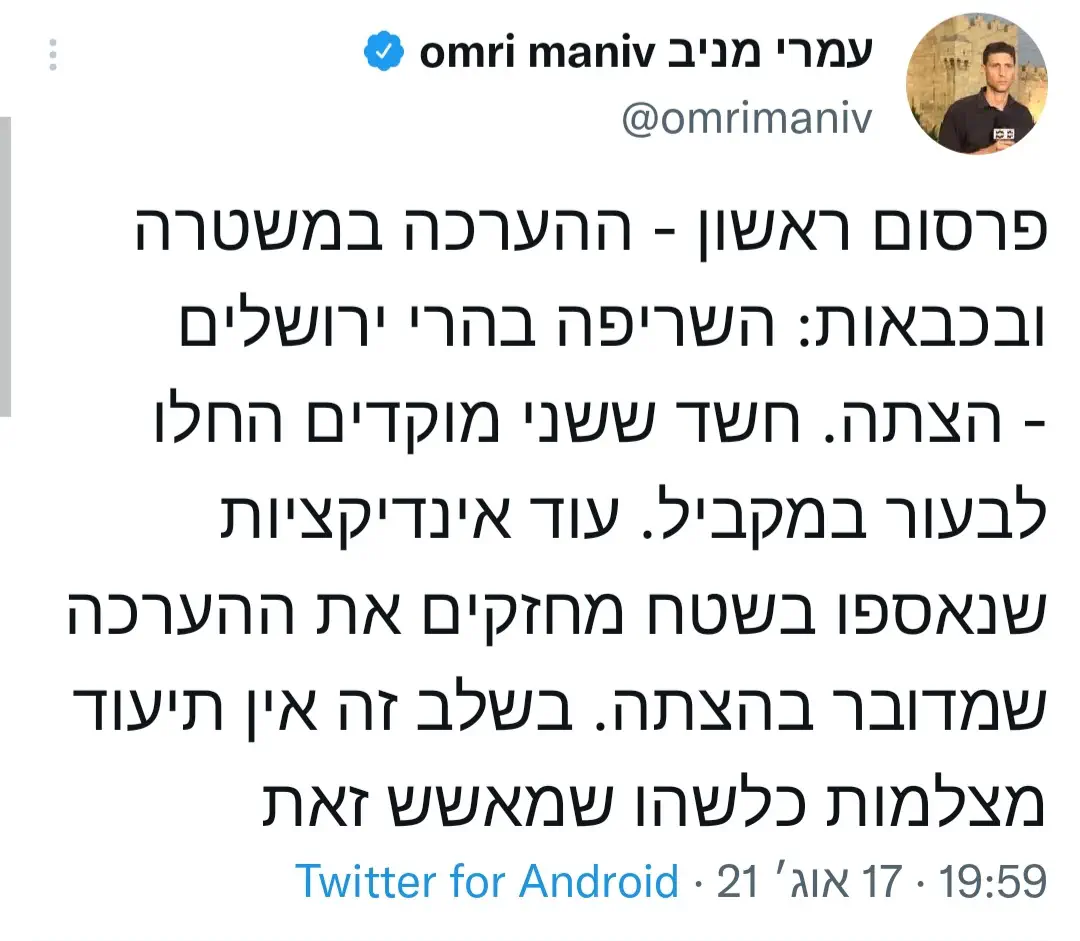Click the gray scrollbar on left edge

[x=5, y=265]
